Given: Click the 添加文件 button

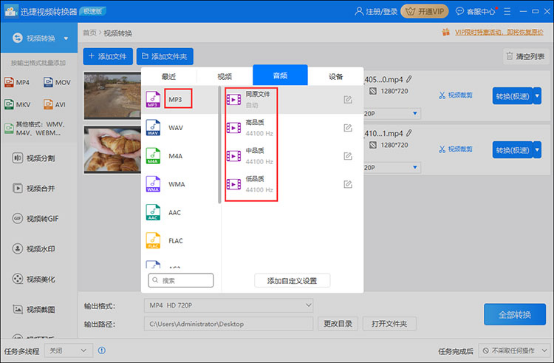Looking at the screenshot, I should [x=108, y=57].
